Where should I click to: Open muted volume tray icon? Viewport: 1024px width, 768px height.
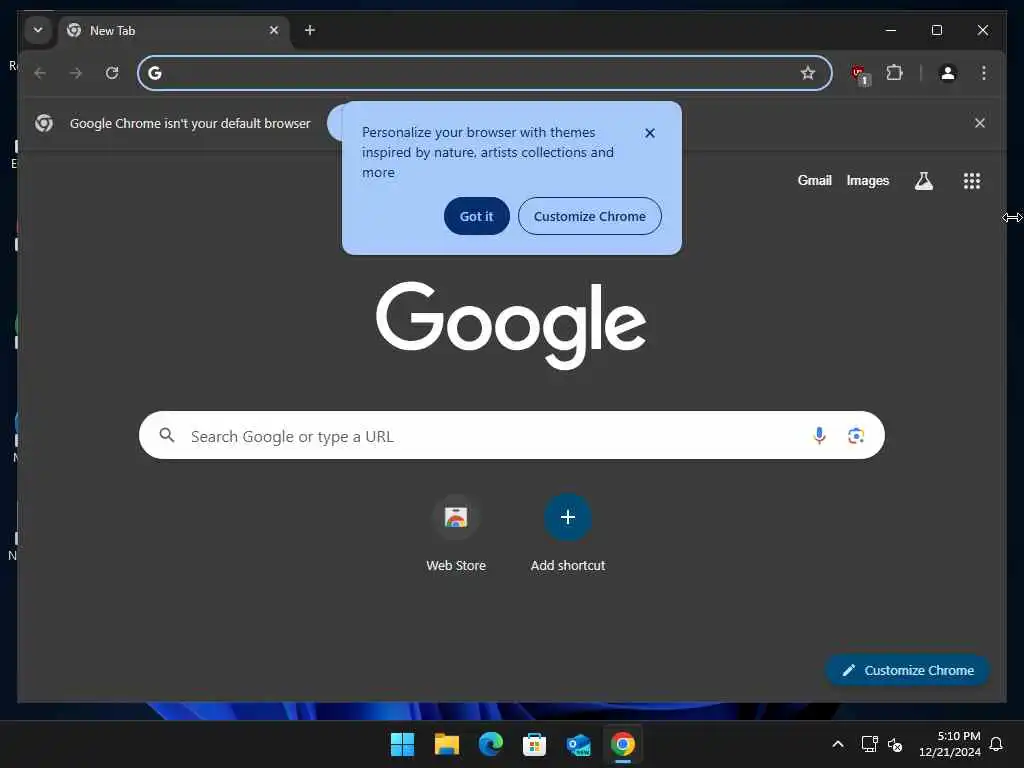tap(895, 744)
